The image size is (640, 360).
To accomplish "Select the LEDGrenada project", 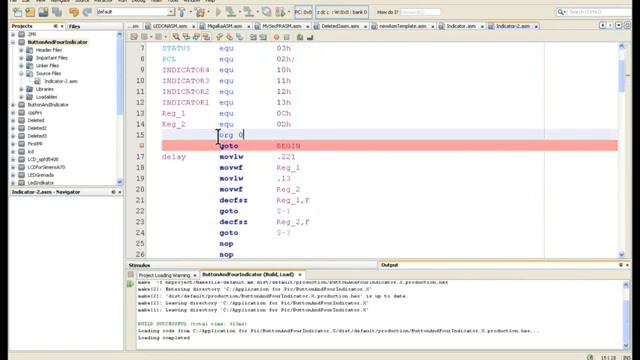I will 40,175.
